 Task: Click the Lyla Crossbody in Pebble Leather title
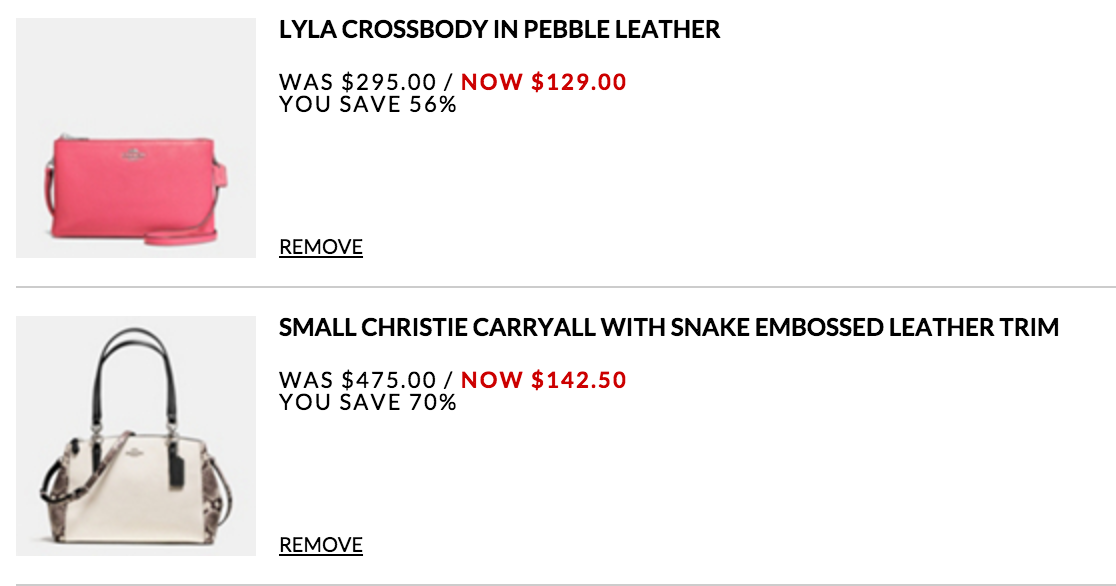pos(499,30)
